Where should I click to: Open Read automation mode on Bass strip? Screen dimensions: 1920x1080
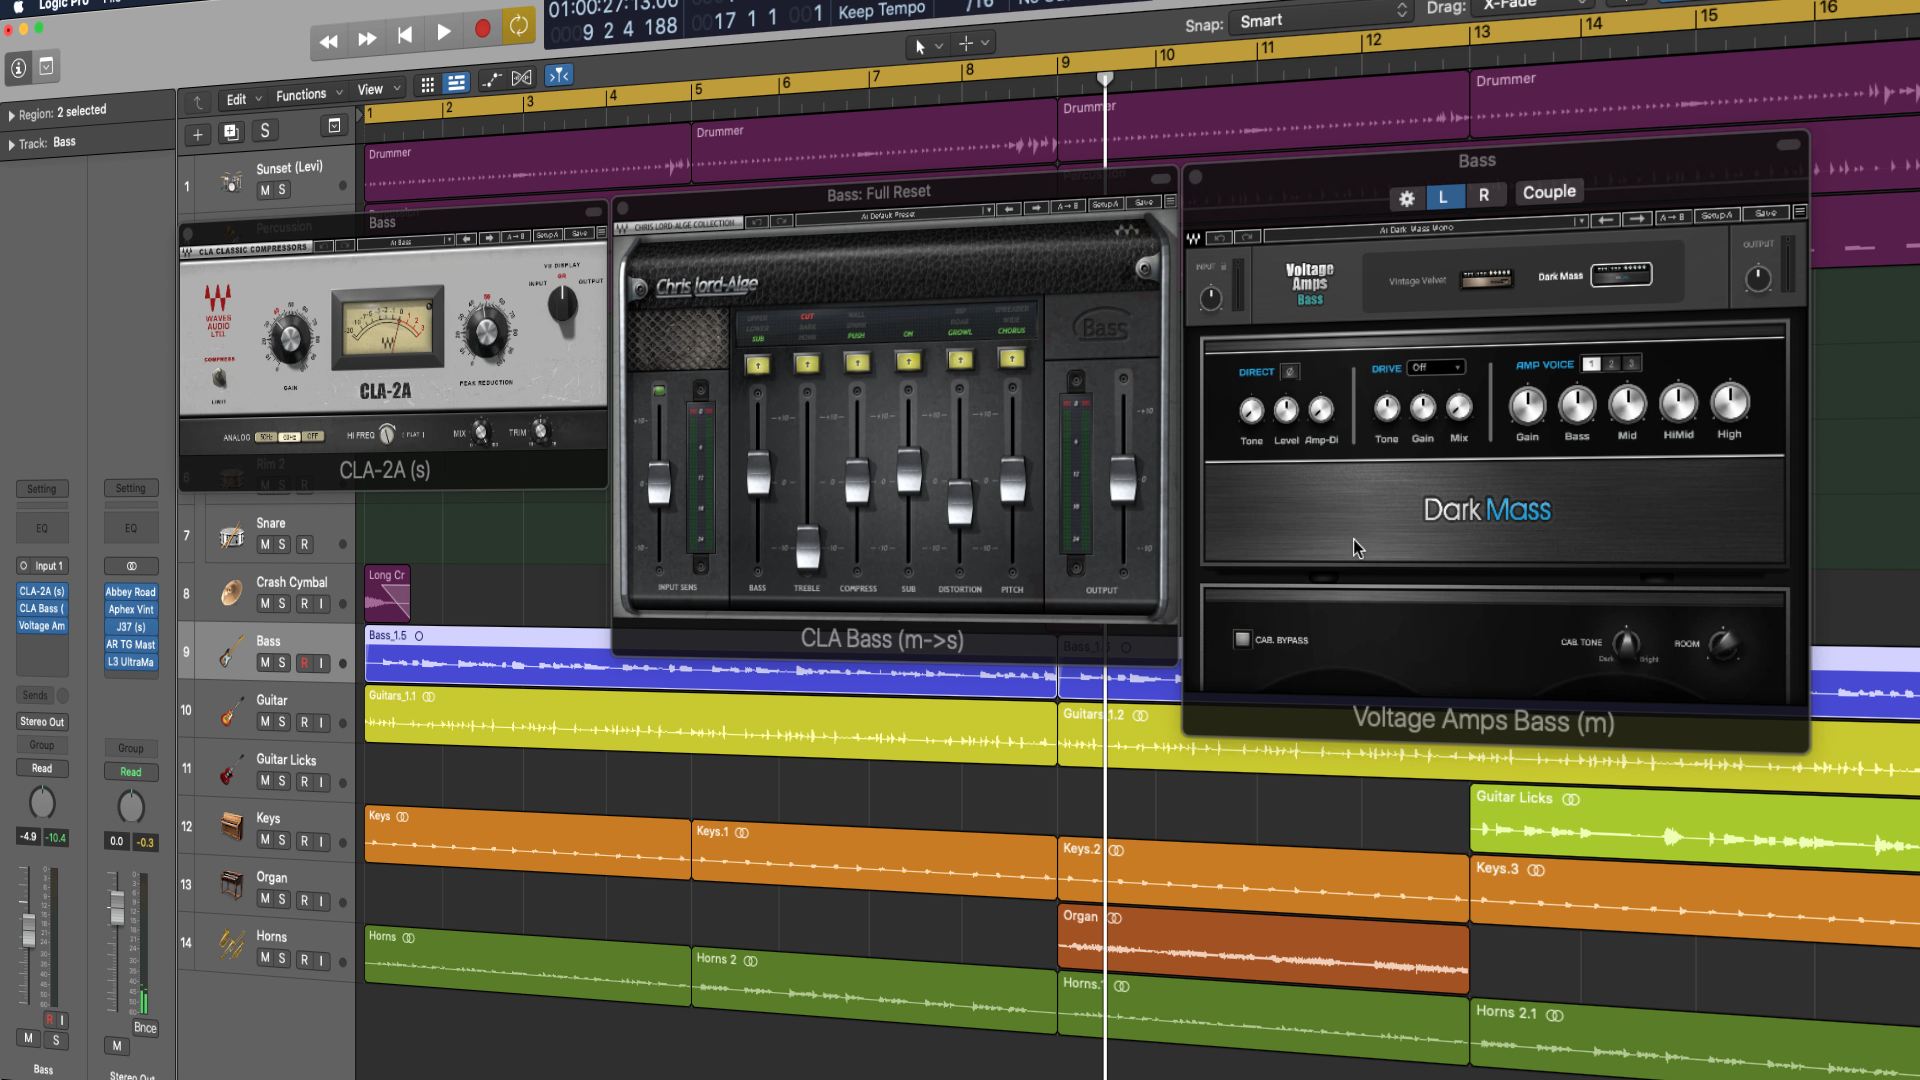42,769
